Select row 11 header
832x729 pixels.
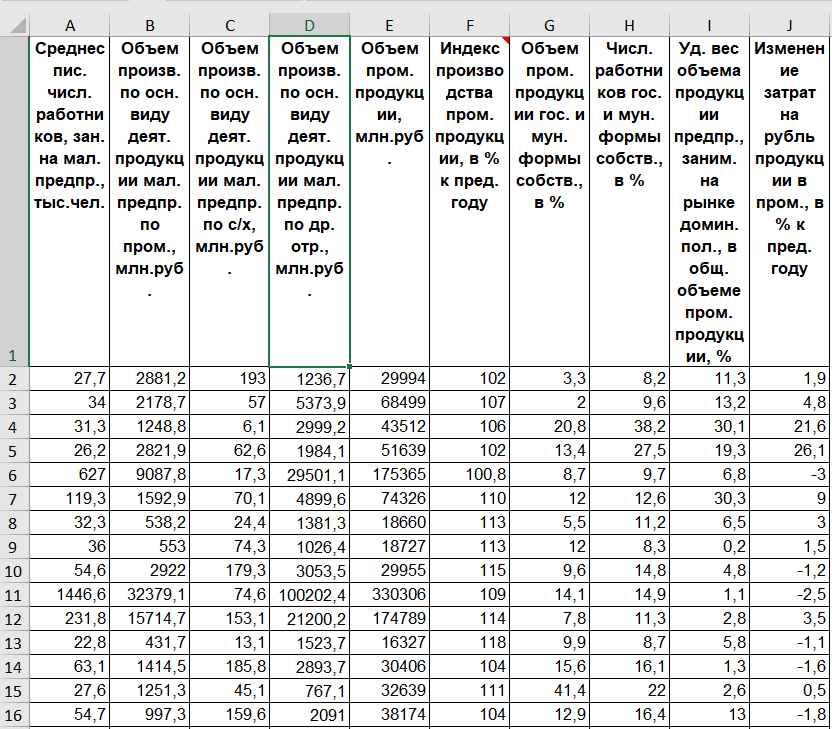(x=14, y=594)
